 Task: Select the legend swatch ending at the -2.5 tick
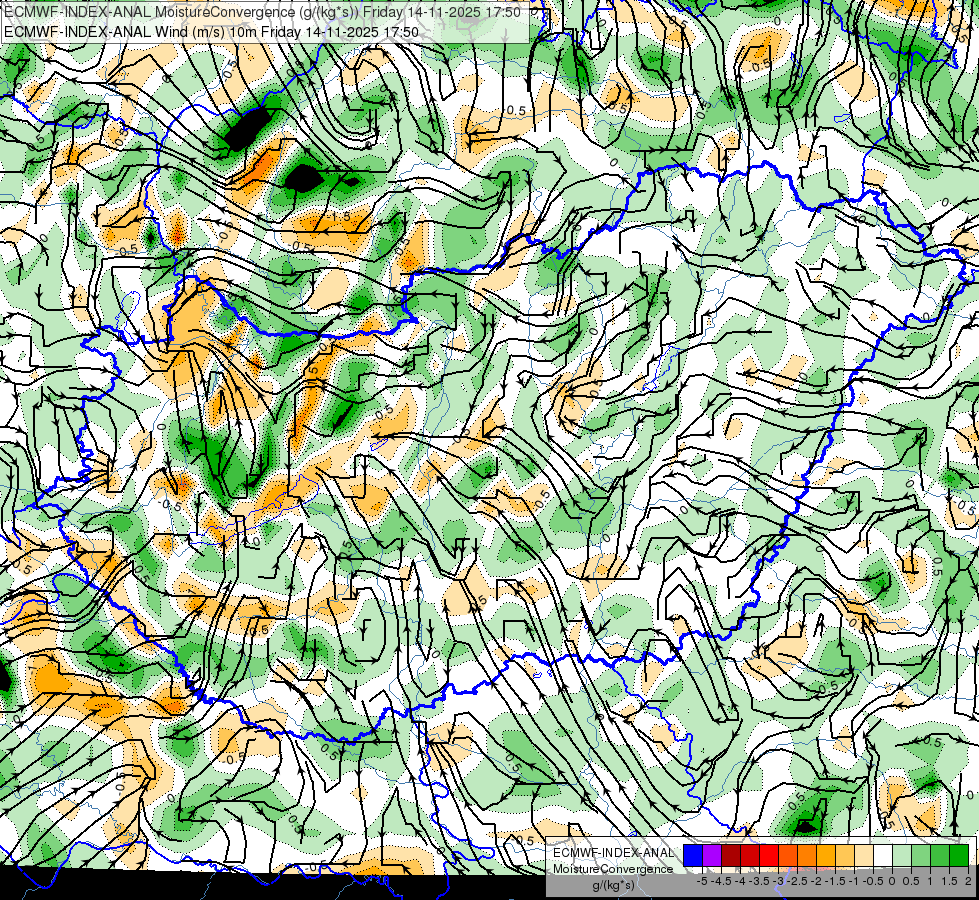coord(788,855)
